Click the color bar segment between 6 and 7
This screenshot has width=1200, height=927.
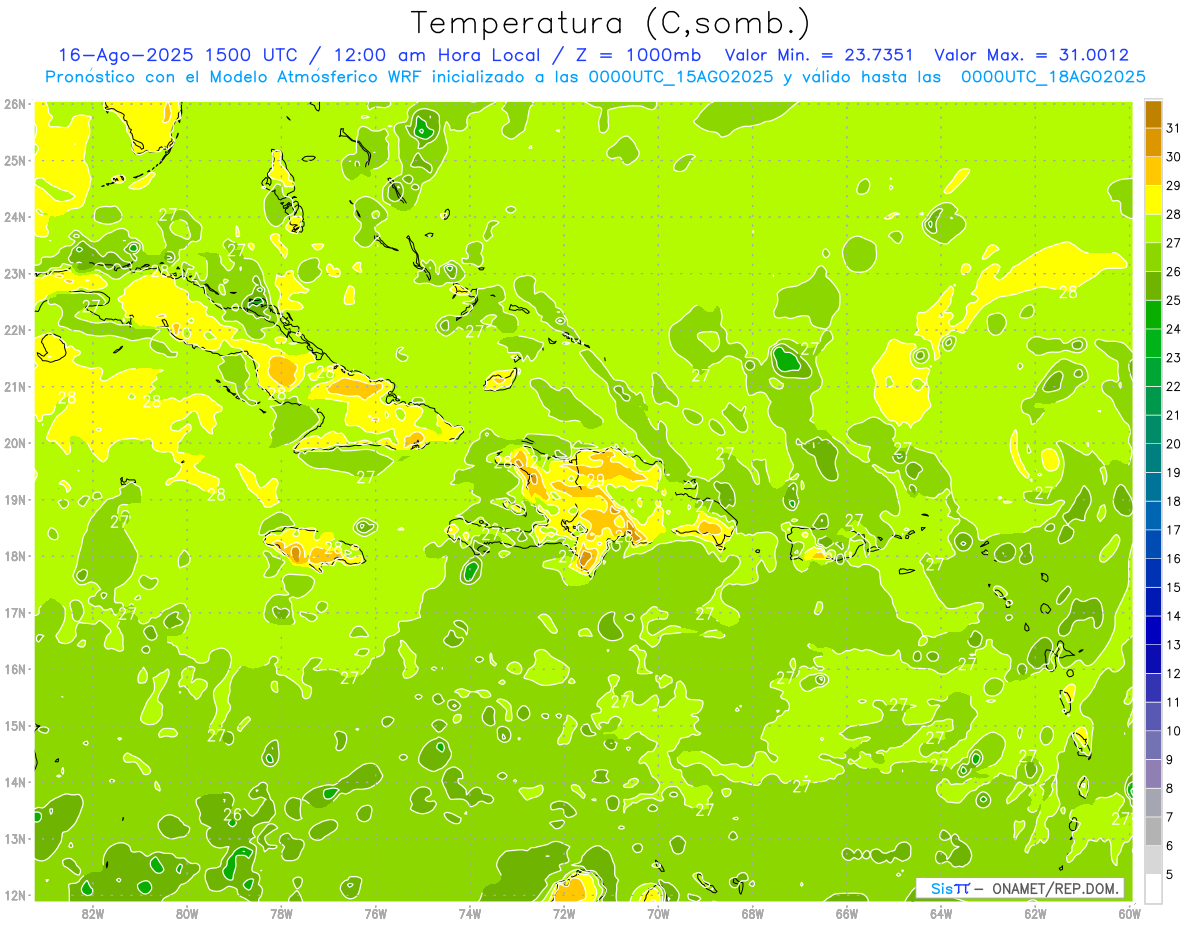(x=1153, y=831)
